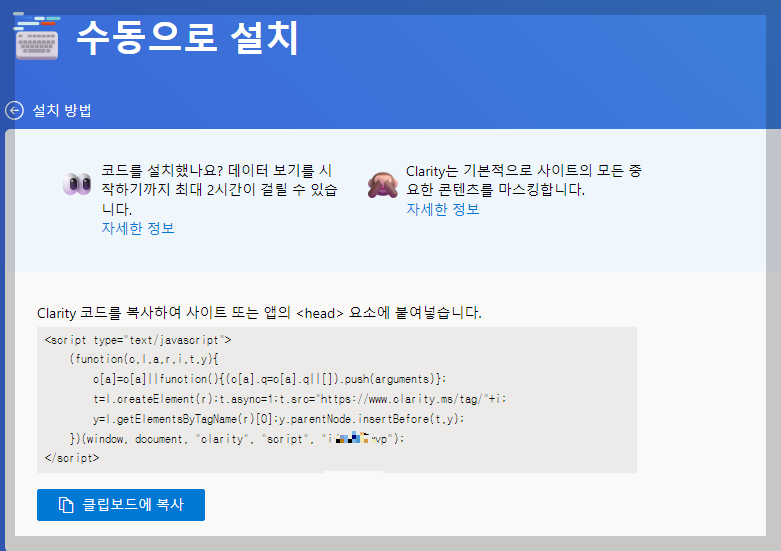Screen dimensions: 781x551
Task: Click the closing </script> line
Action: click(72, 458)
